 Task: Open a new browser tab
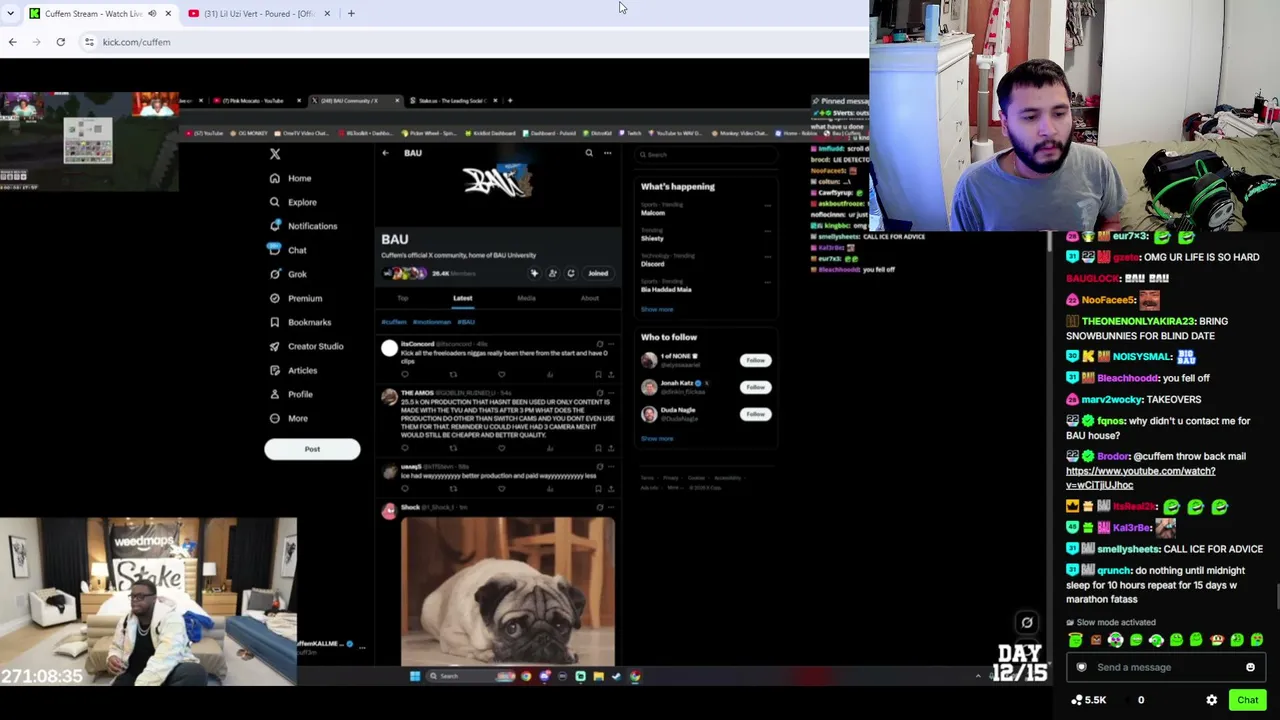351,13
